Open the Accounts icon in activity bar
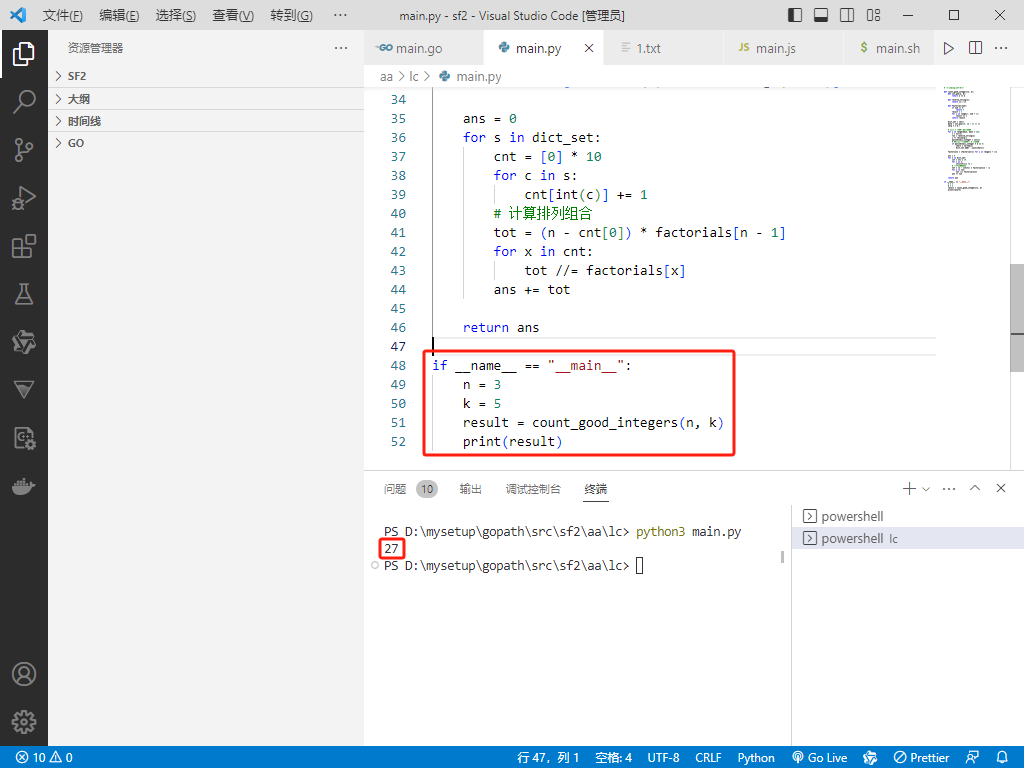 24,674
